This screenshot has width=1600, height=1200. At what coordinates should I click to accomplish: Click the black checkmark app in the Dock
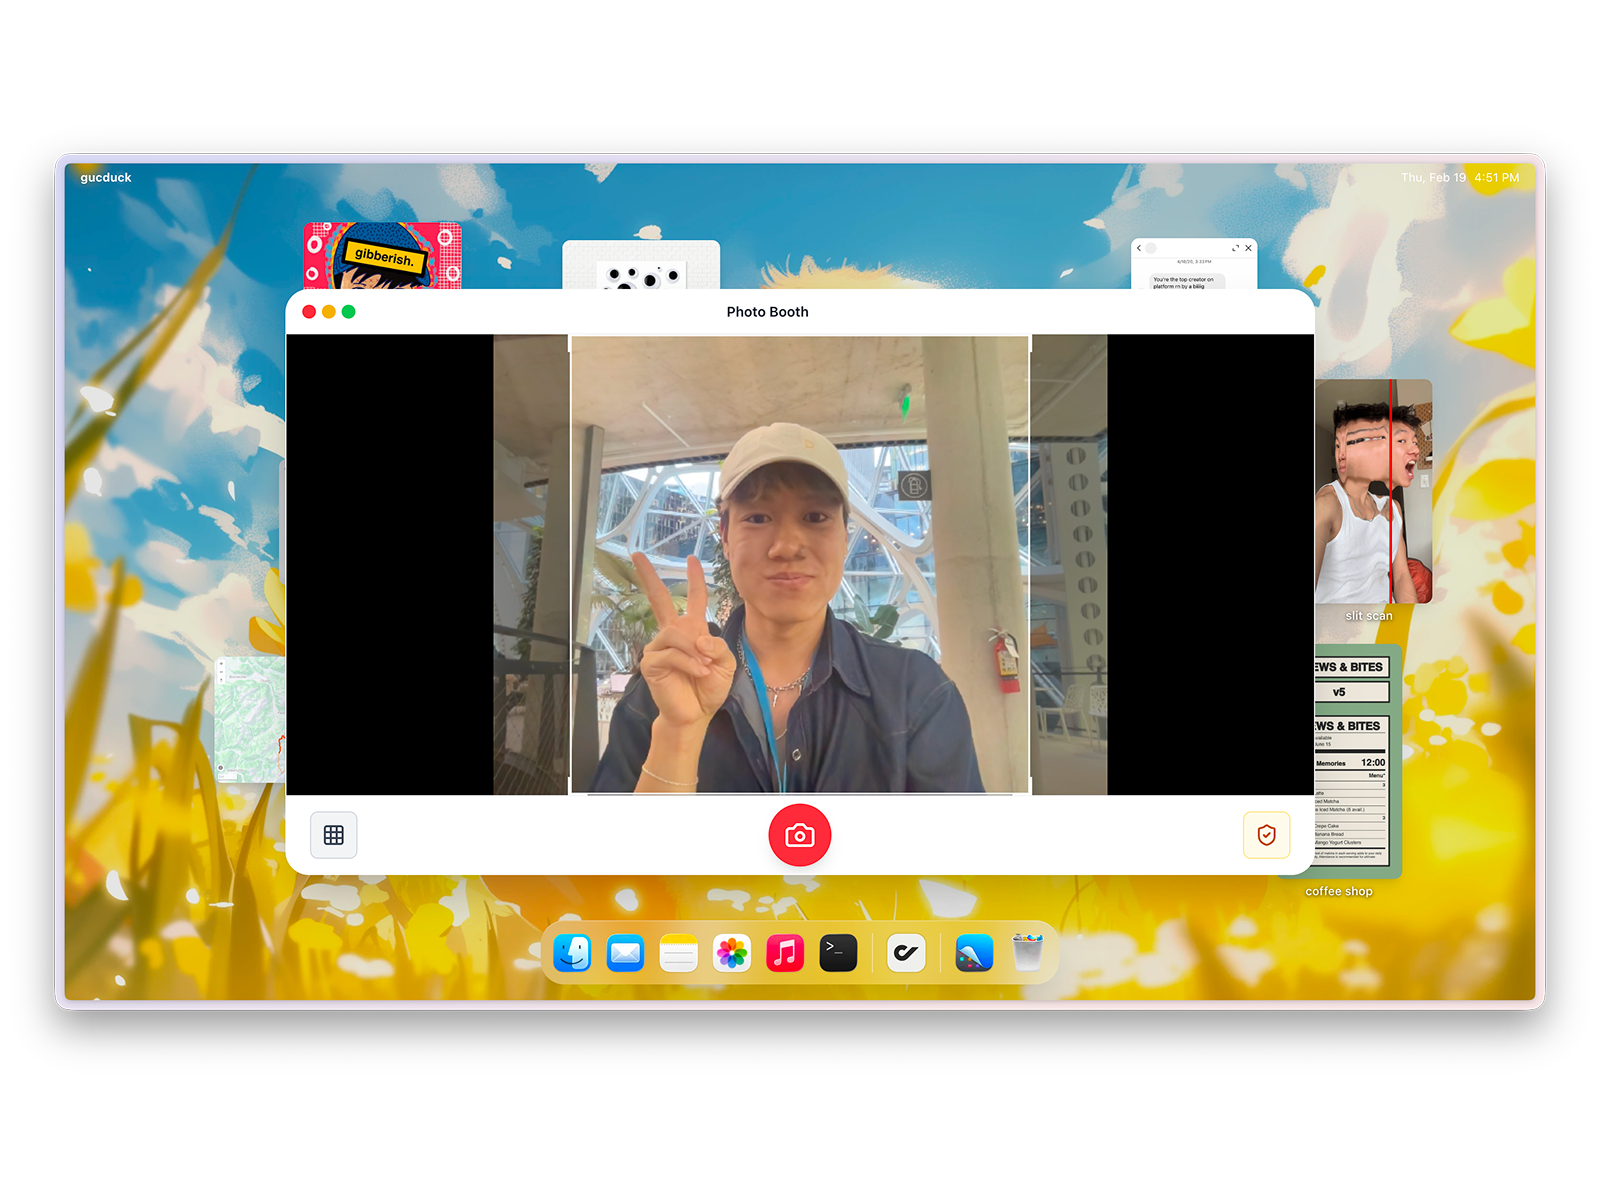click(905, 952)
